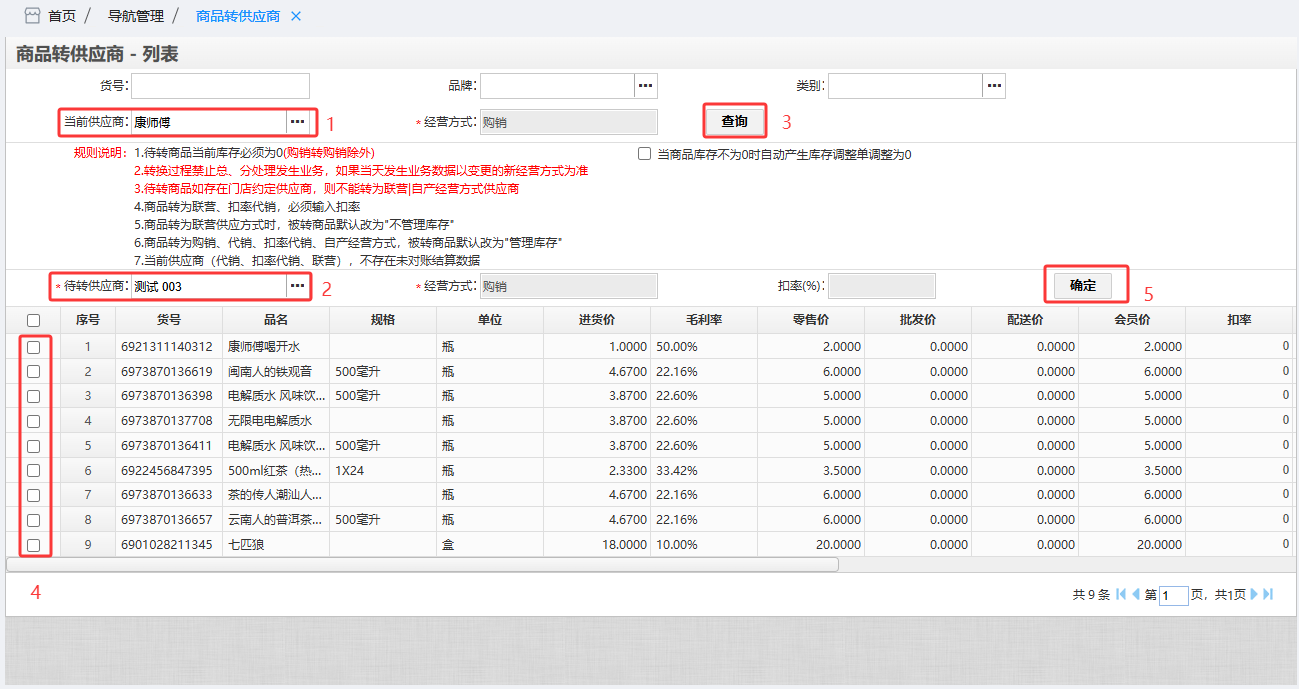The height and width of the screenshot is (689, 1299).
Task: Open 导航管理 breadcrumb item
Action: [135, 17]
